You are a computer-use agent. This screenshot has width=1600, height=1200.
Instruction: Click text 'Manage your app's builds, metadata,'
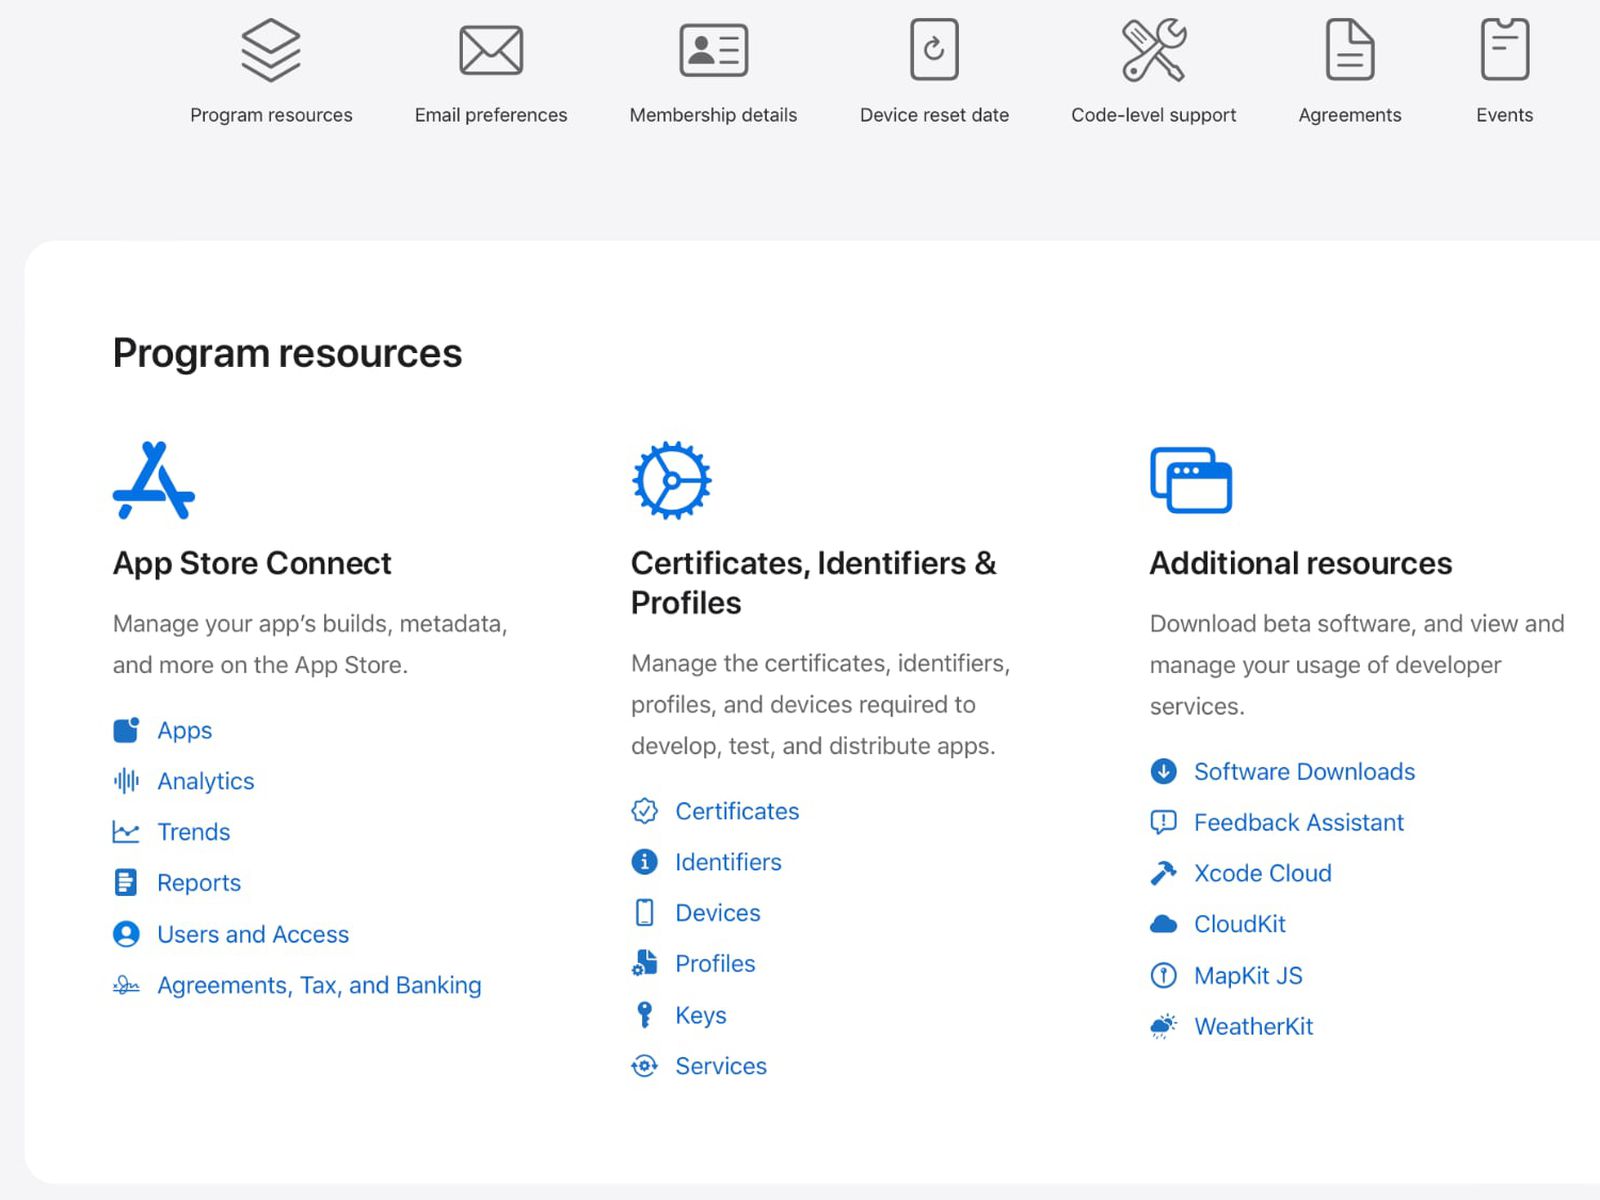tap(310, 624)
